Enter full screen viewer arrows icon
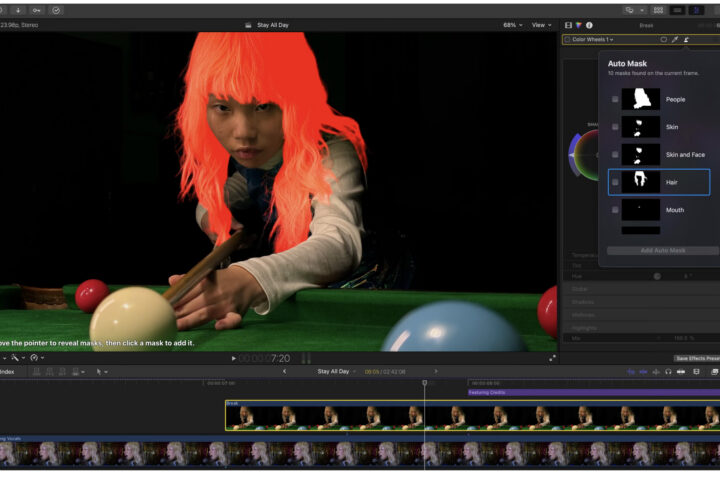This screenshot has width=720, height=480. click(x=552, y=358)
